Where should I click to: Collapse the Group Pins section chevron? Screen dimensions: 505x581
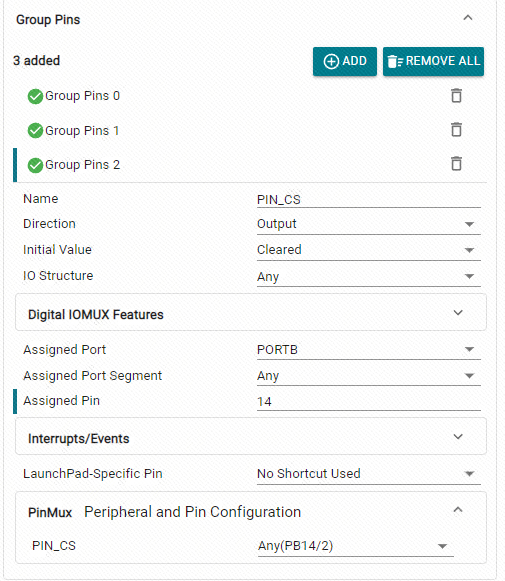click(x=468, y=18)
